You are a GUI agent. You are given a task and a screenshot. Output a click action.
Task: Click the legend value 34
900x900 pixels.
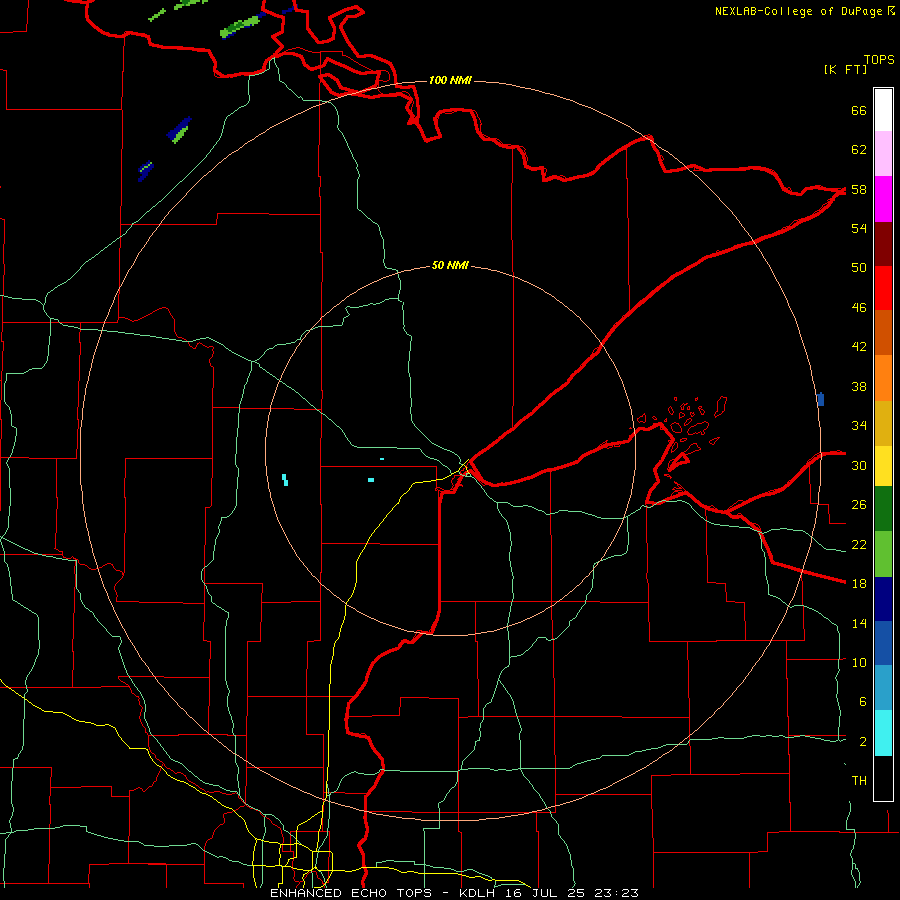[859, 426]
